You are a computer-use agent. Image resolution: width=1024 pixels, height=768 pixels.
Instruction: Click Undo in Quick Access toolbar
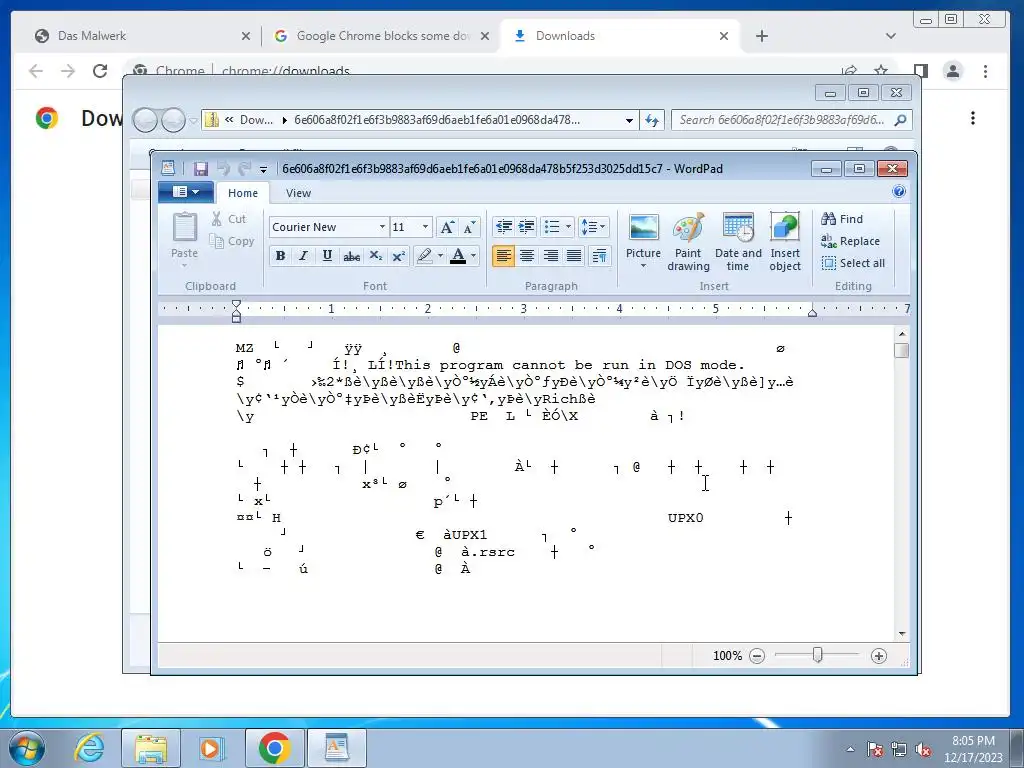223,168
